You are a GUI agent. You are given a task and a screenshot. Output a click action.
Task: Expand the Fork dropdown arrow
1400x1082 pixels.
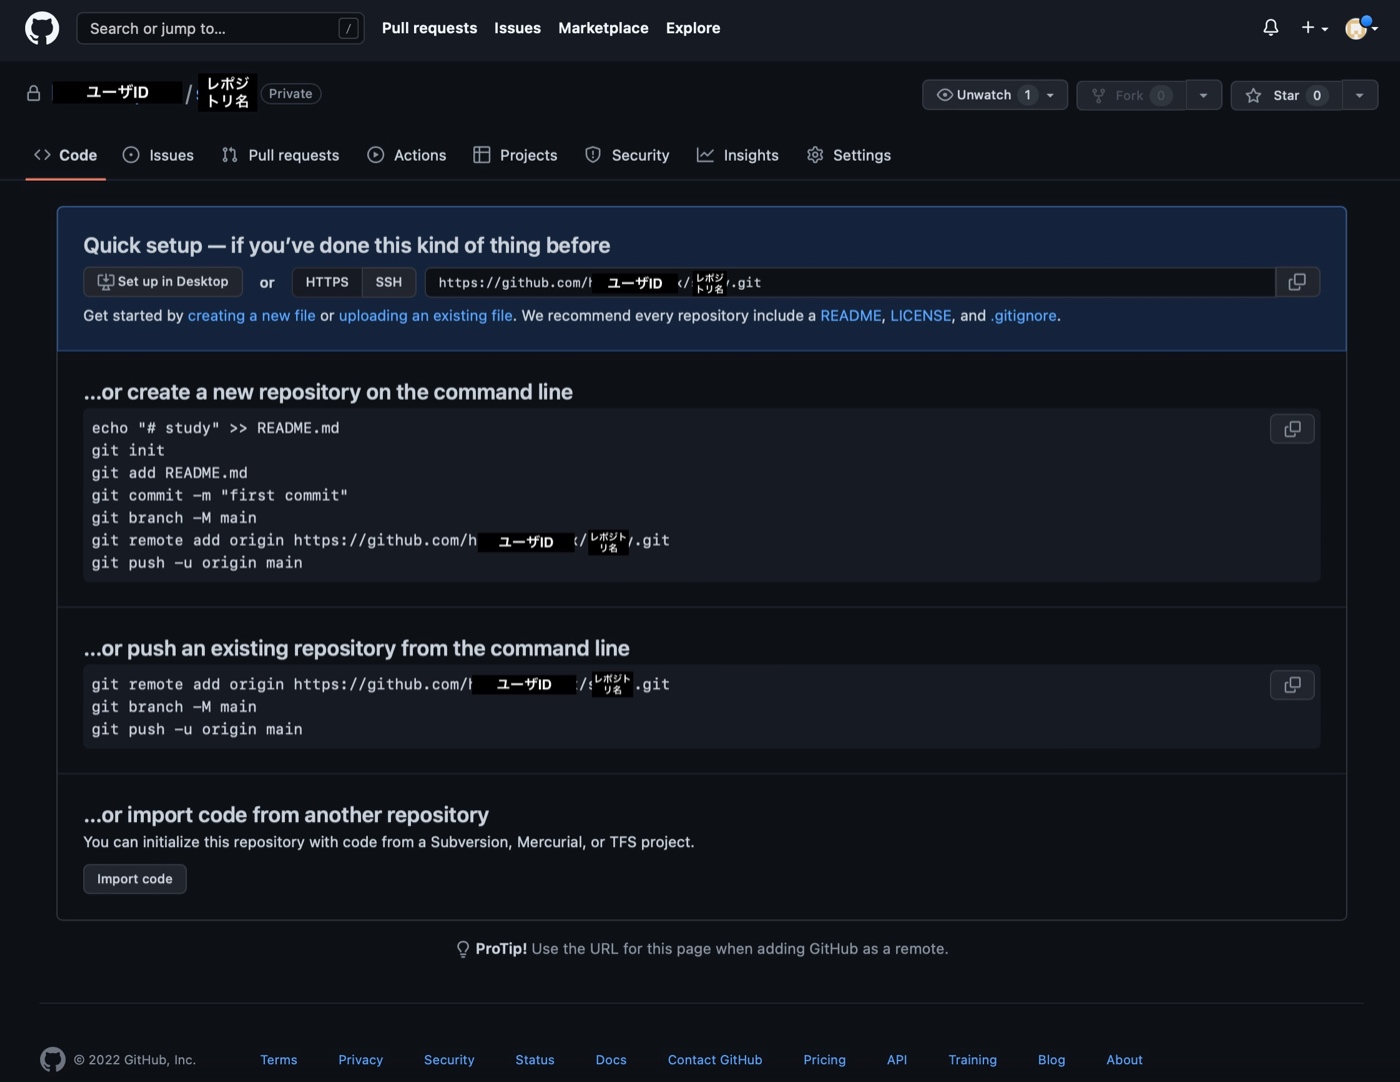pyautogui.click(x=1204, y=95)
